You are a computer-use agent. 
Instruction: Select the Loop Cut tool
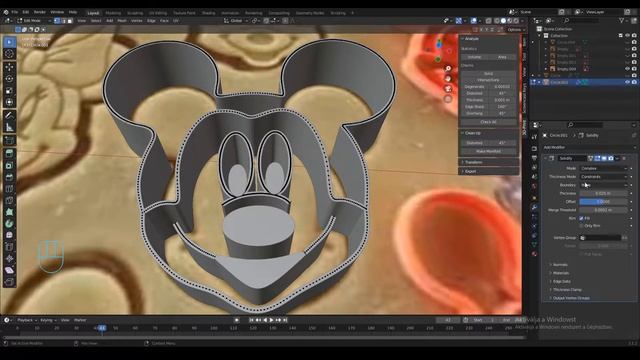9,189
